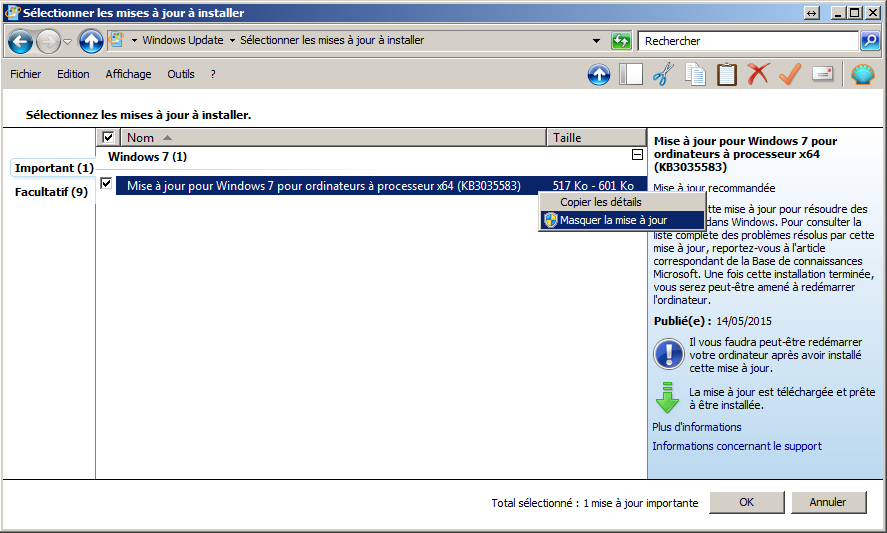The height and width of the screenshot is (533, 887).
Task: Switch to the Important (1) tab
Action: point(54,168)
